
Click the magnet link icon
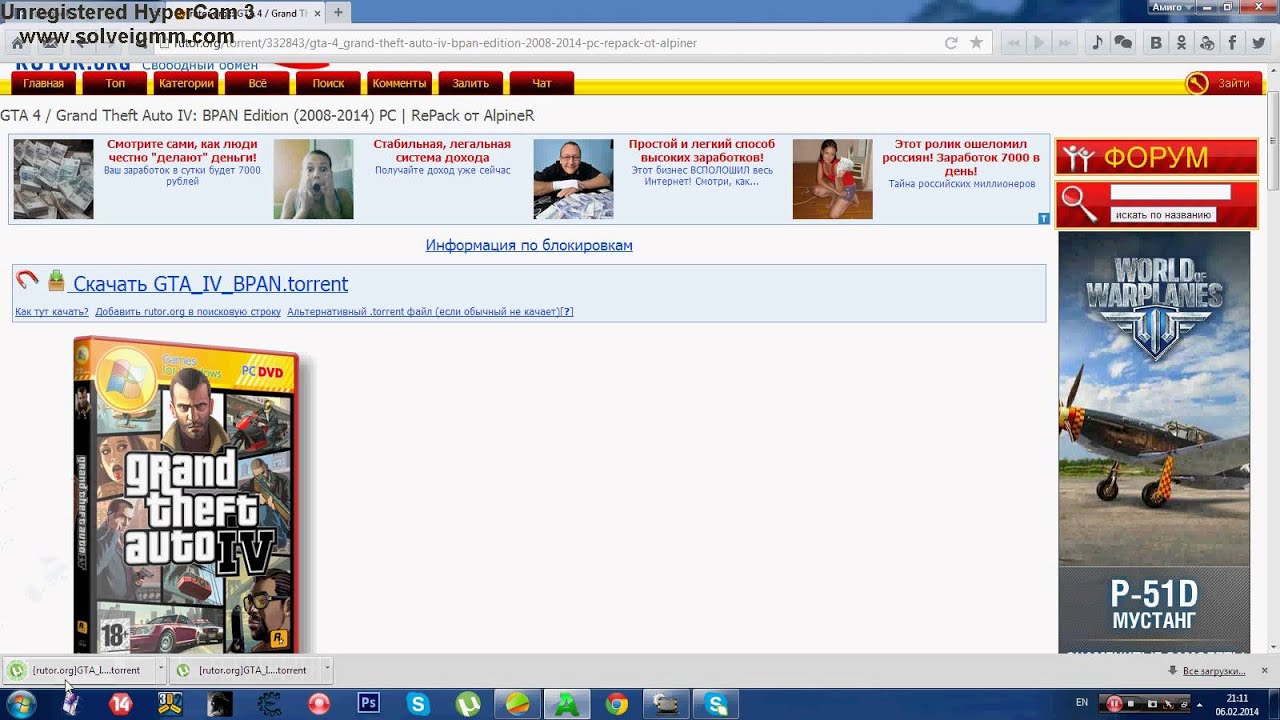tap(27, 281)
